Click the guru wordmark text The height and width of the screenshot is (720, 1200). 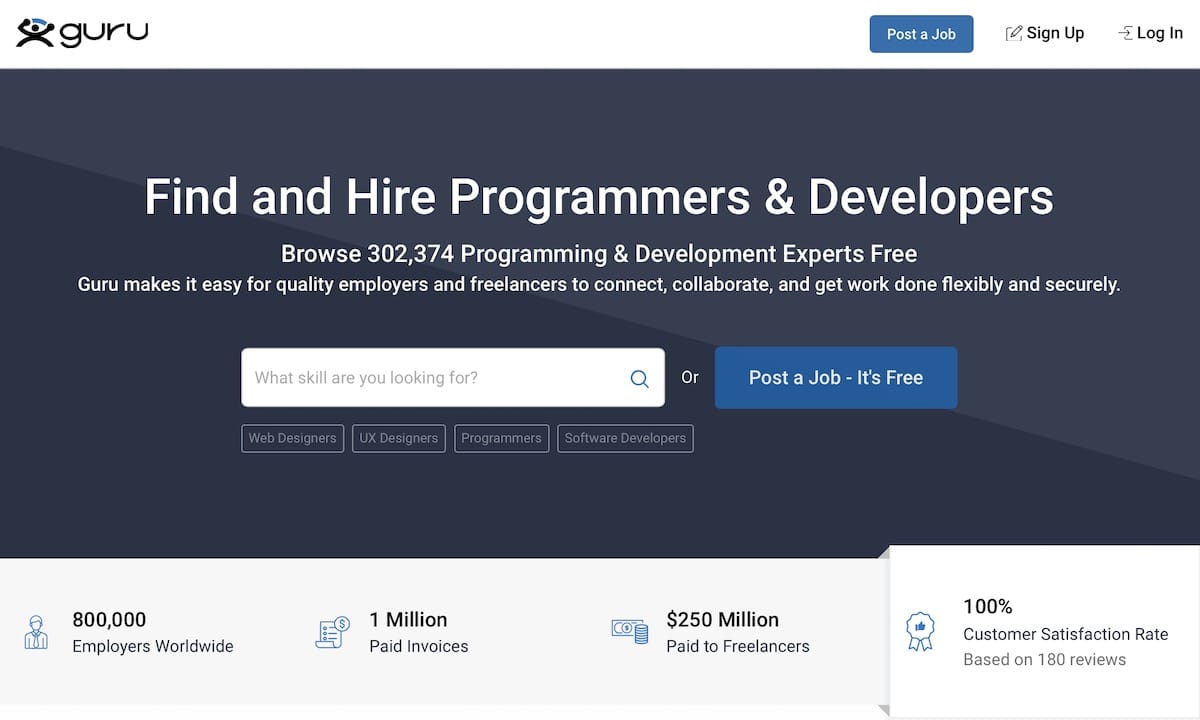click(x=104, y=33)
